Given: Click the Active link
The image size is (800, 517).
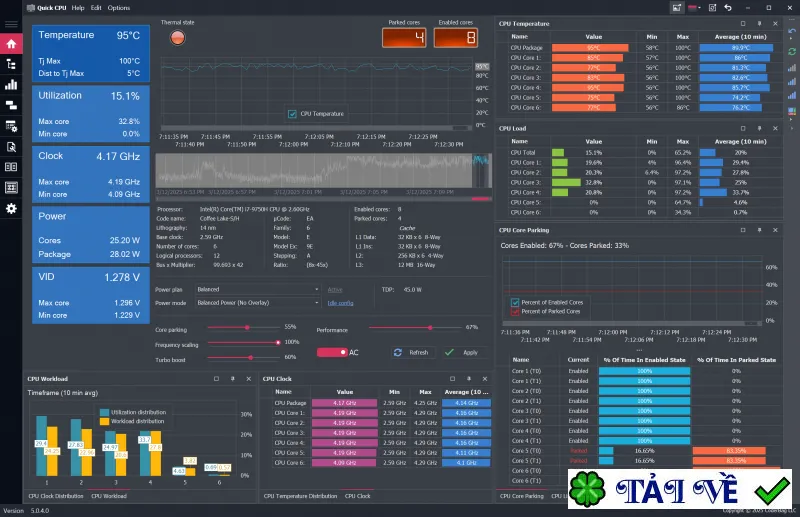Looking at the screenshot, I should pyautogui.click(x=335, y=290).
